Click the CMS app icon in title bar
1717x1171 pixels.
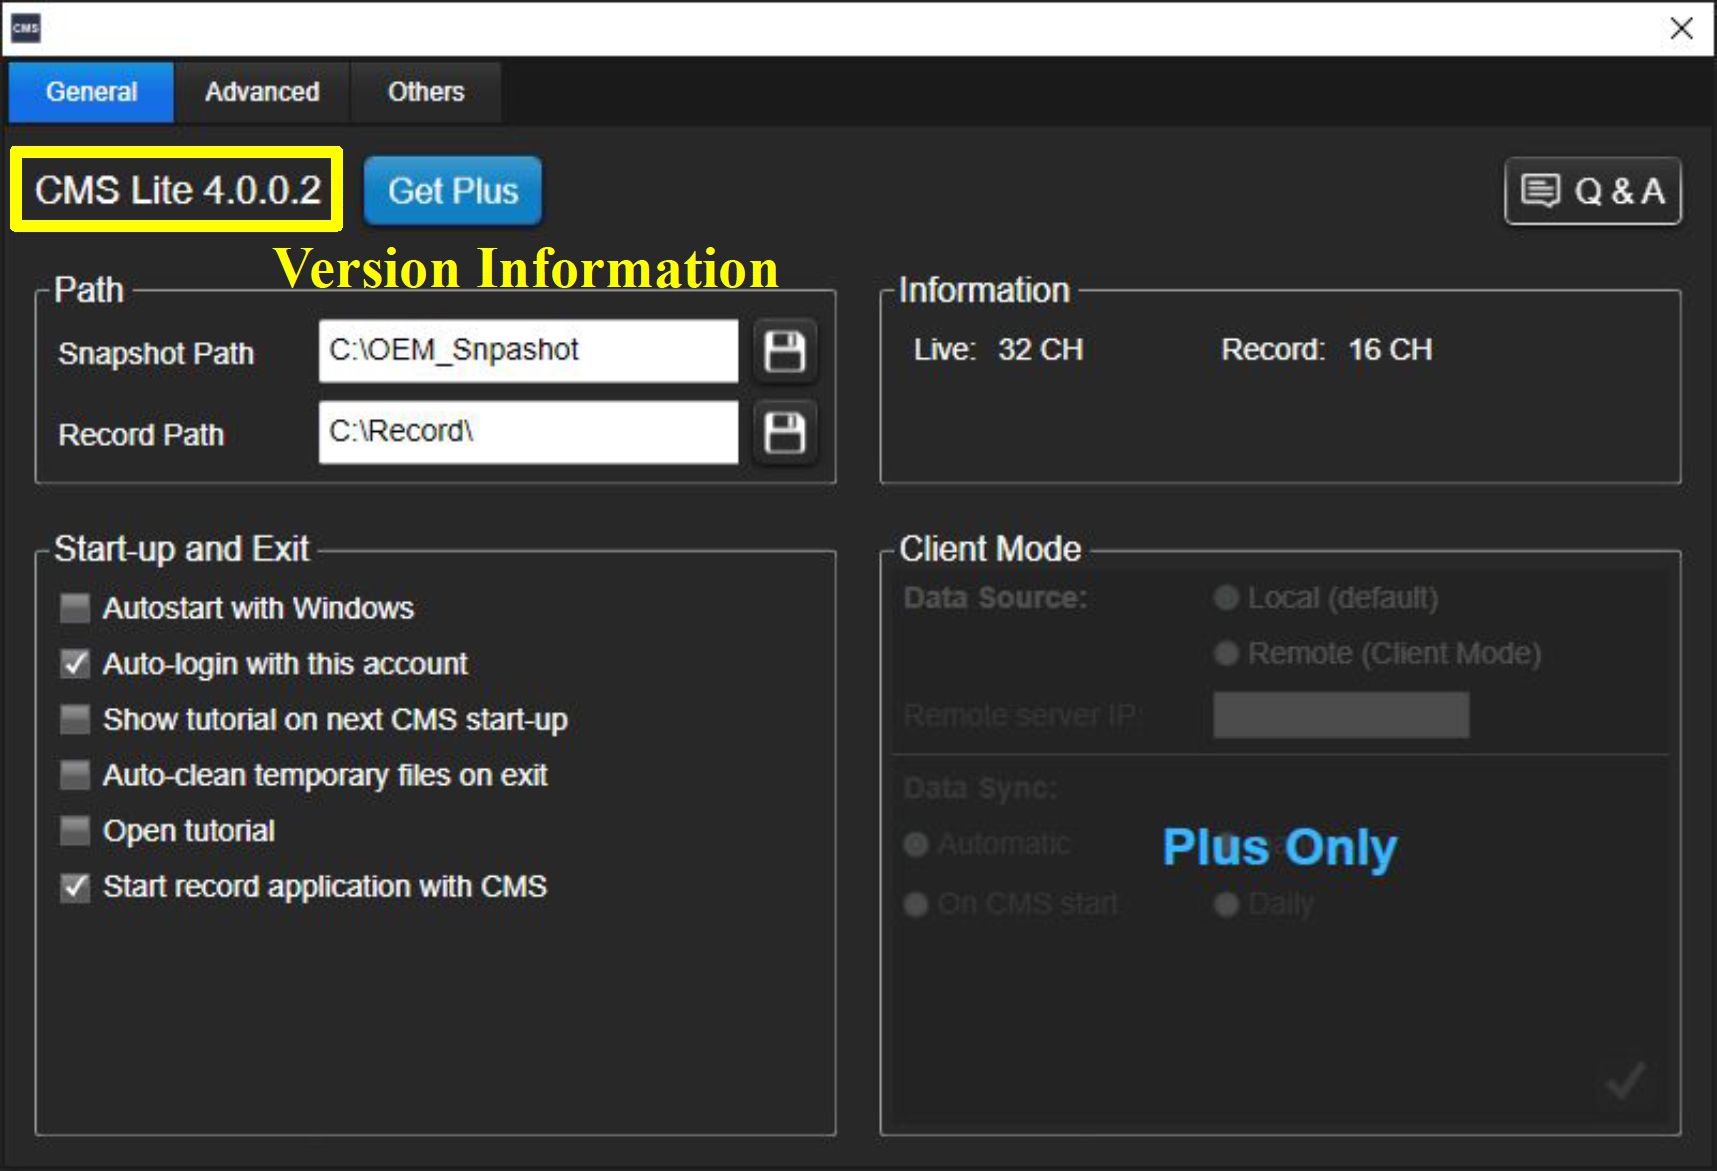click(x=26, y=28)
